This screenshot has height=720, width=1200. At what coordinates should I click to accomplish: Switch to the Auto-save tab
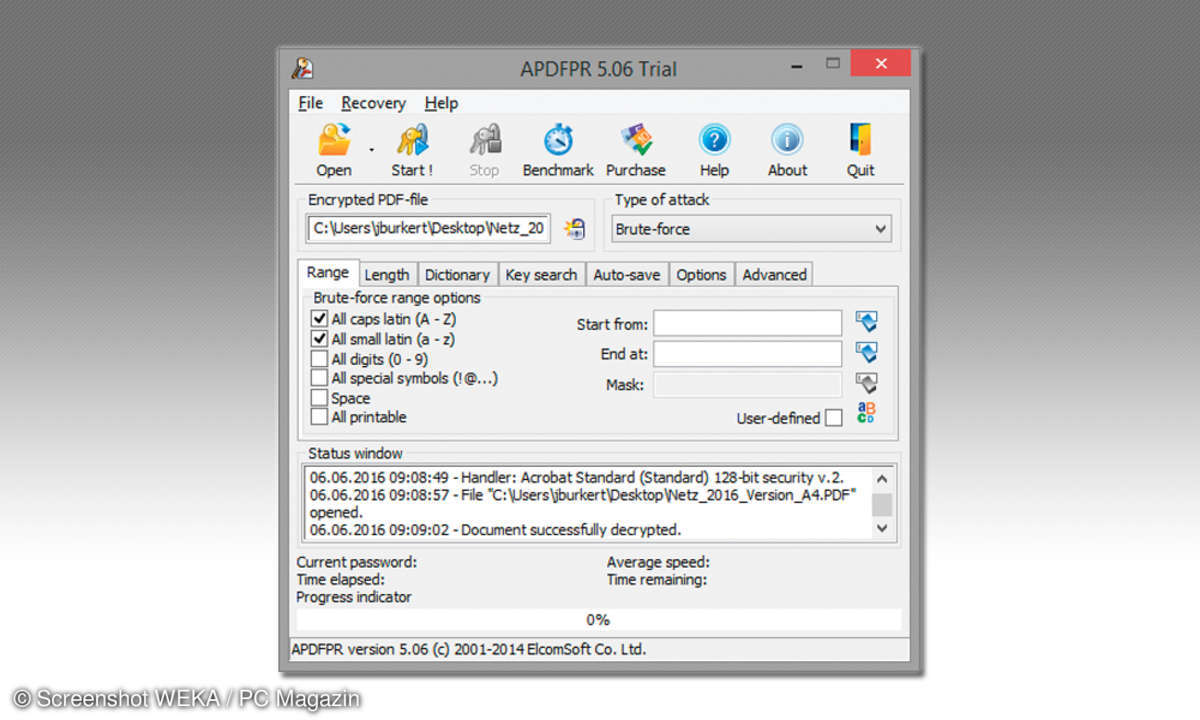627,275
